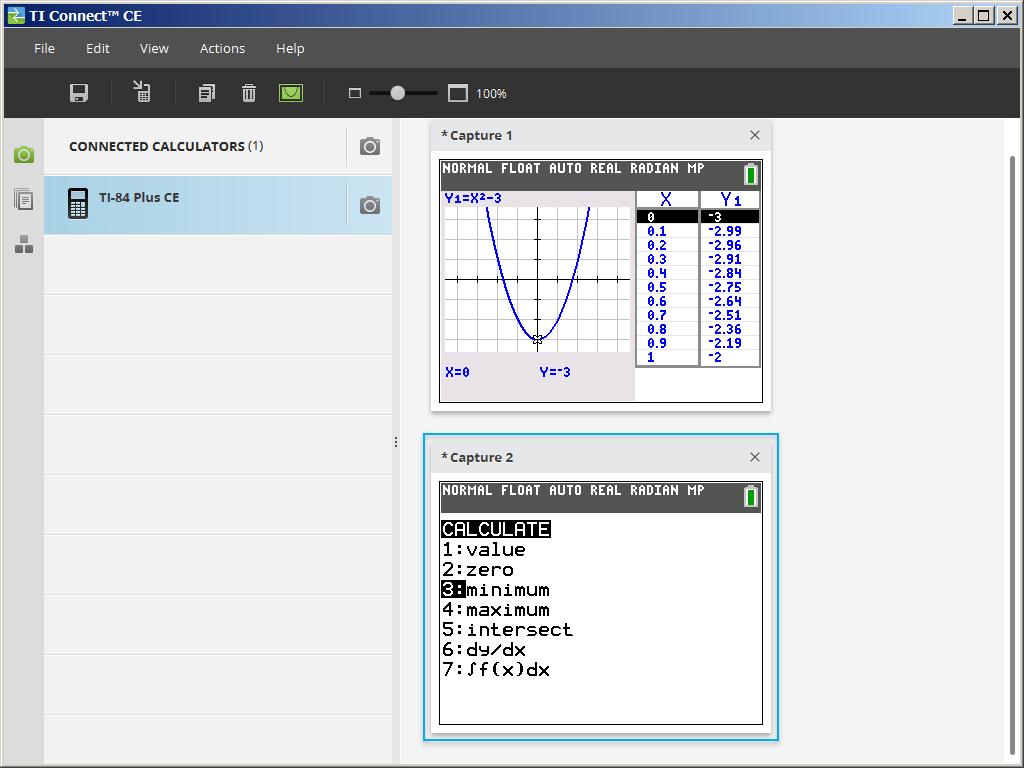Open the Help menu
Screen dimensions: 1024x768
click(290, 48)
